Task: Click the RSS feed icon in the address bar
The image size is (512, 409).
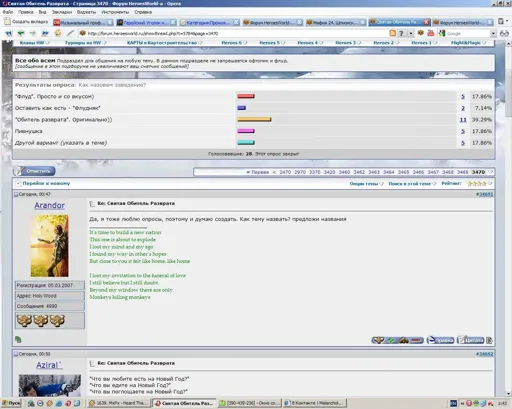Action: pyautogui.click(x=392, y=33)
